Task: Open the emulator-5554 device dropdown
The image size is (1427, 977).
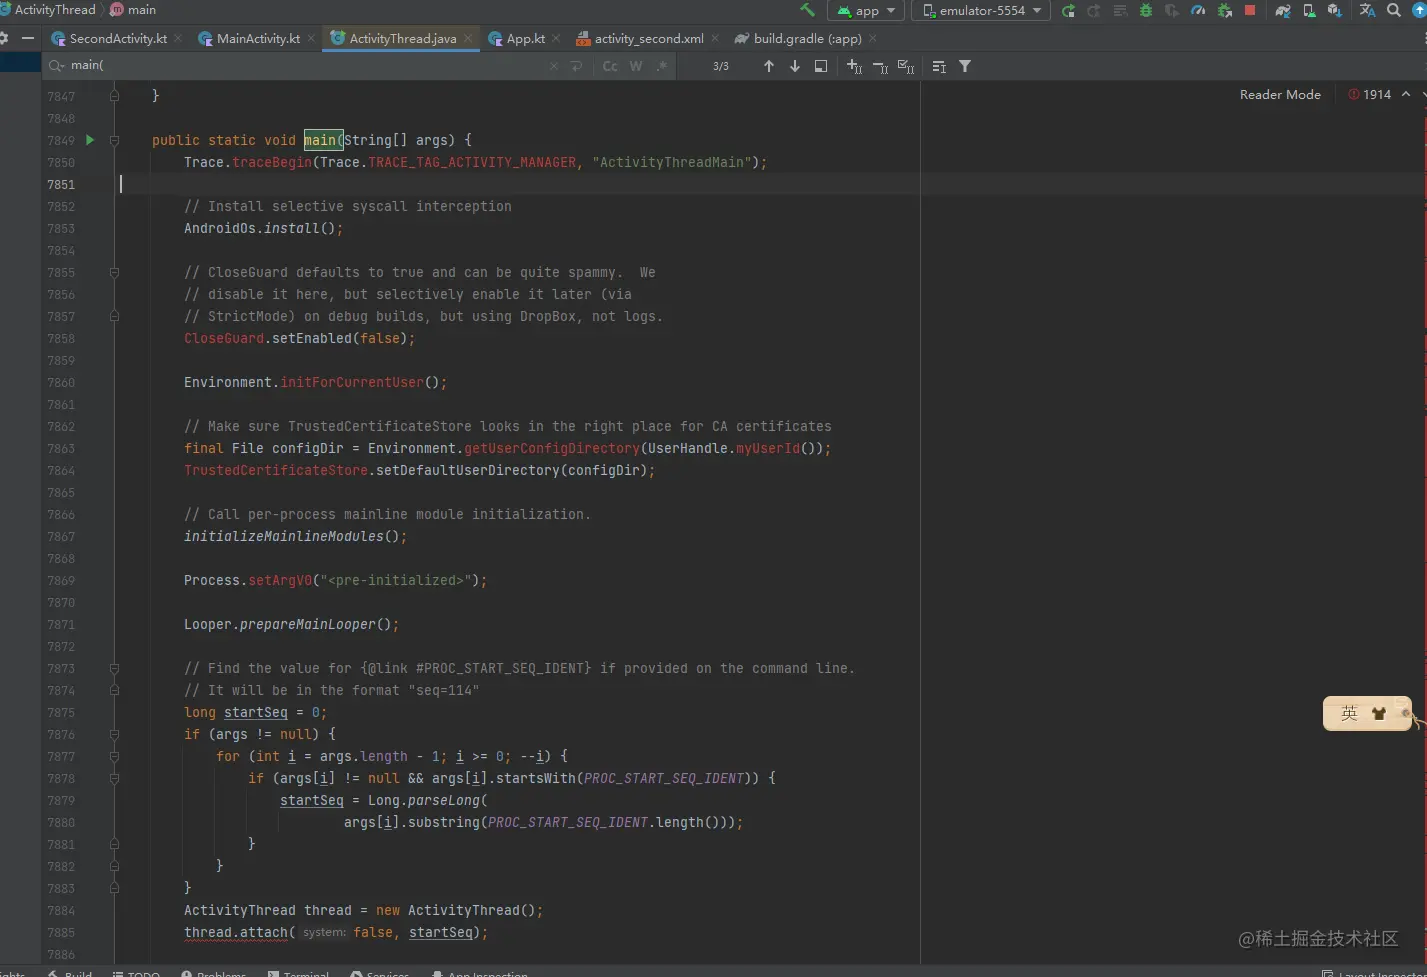Action: point(981,10)
